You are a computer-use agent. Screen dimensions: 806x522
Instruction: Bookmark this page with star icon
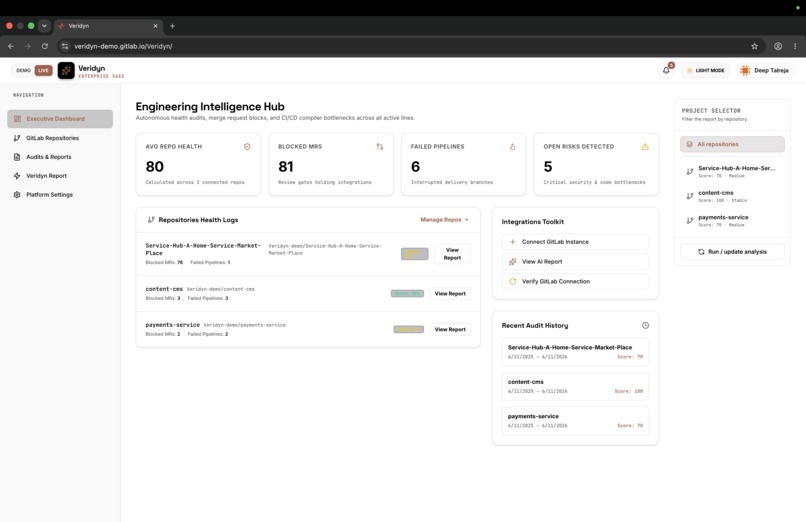[x=754, y=46]
